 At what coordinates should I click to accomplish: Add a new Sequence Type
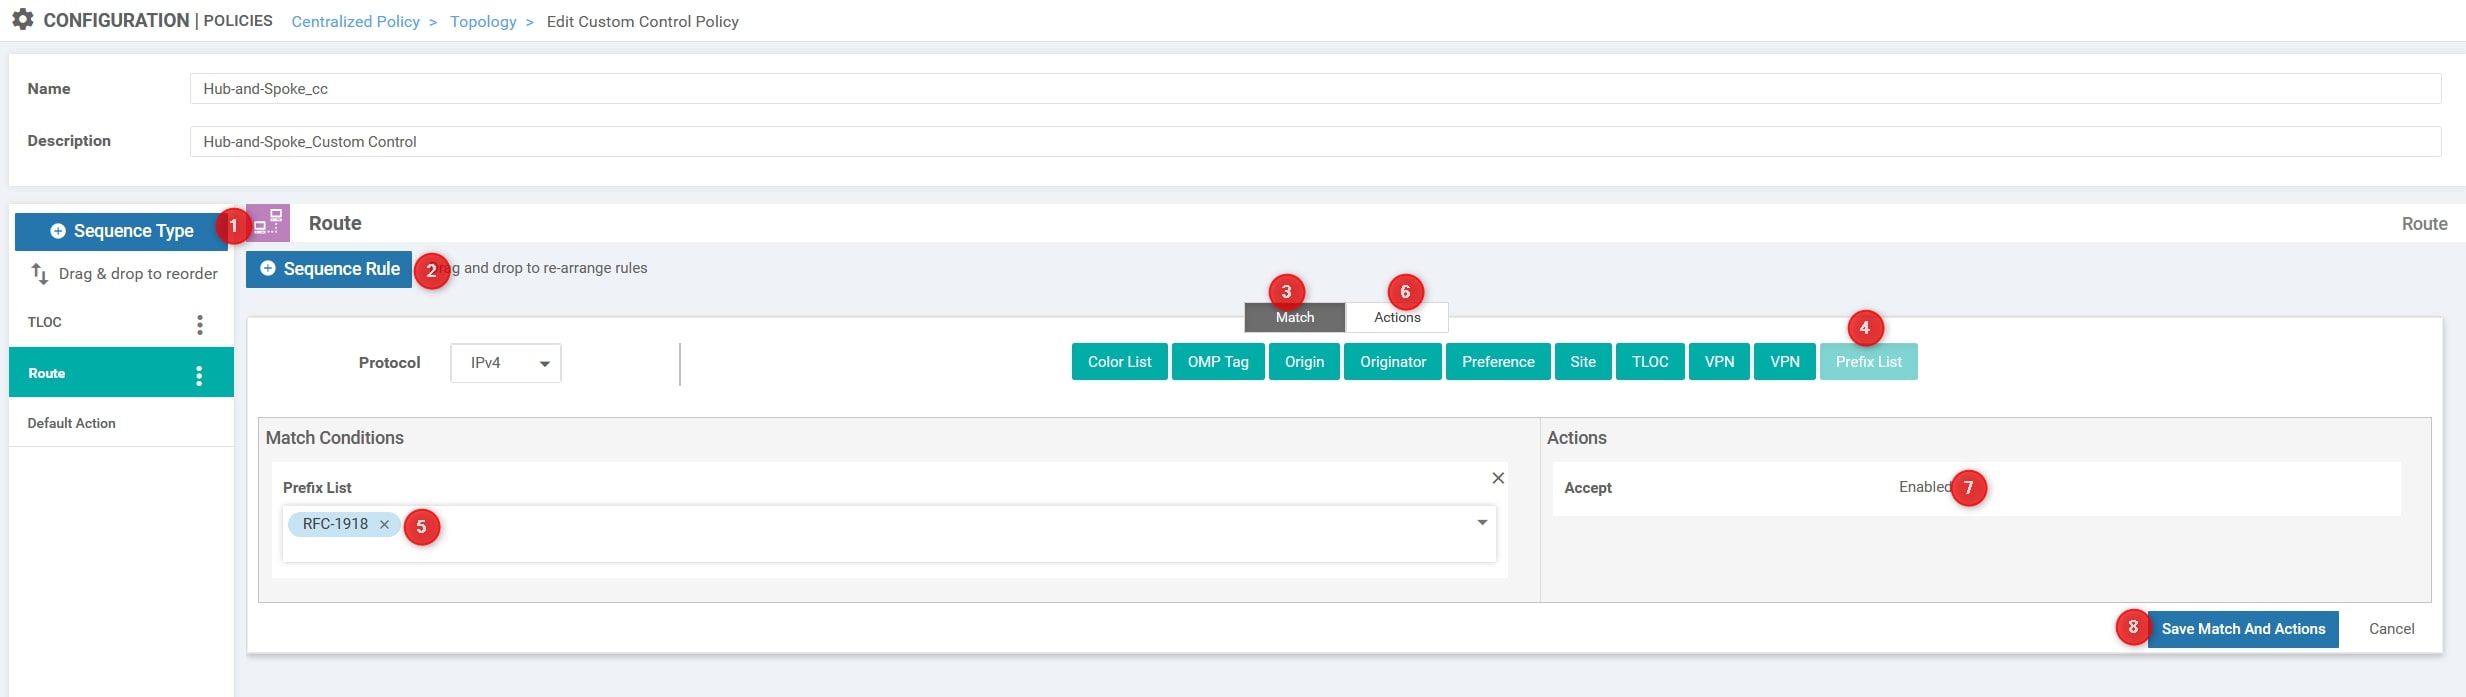click(x=121, y=231)
